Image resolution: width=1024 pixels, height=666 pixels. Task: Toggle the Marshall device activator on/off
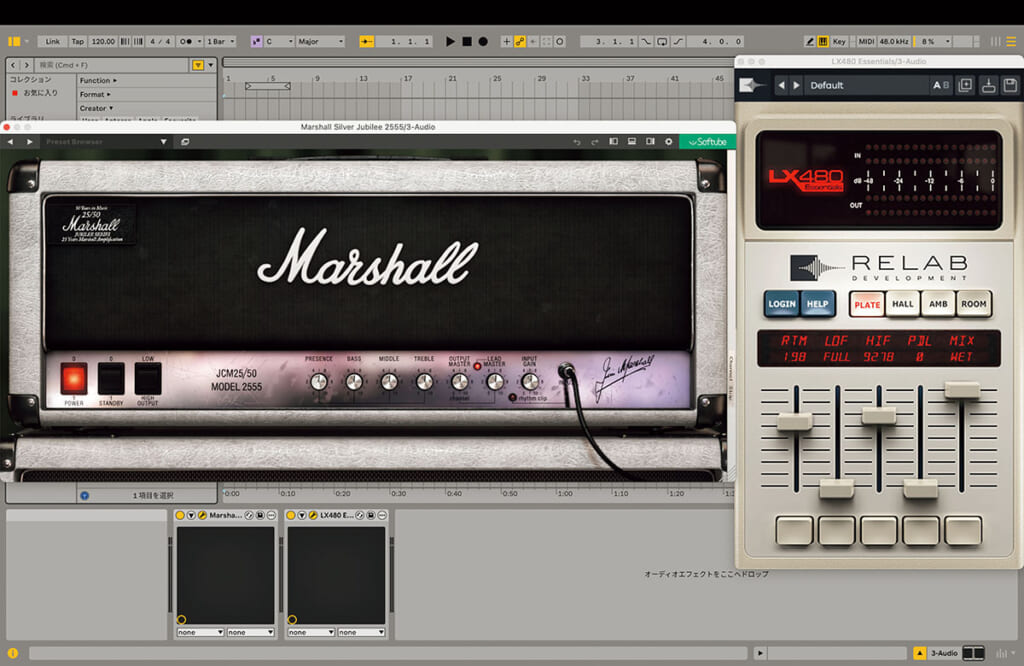180,515
